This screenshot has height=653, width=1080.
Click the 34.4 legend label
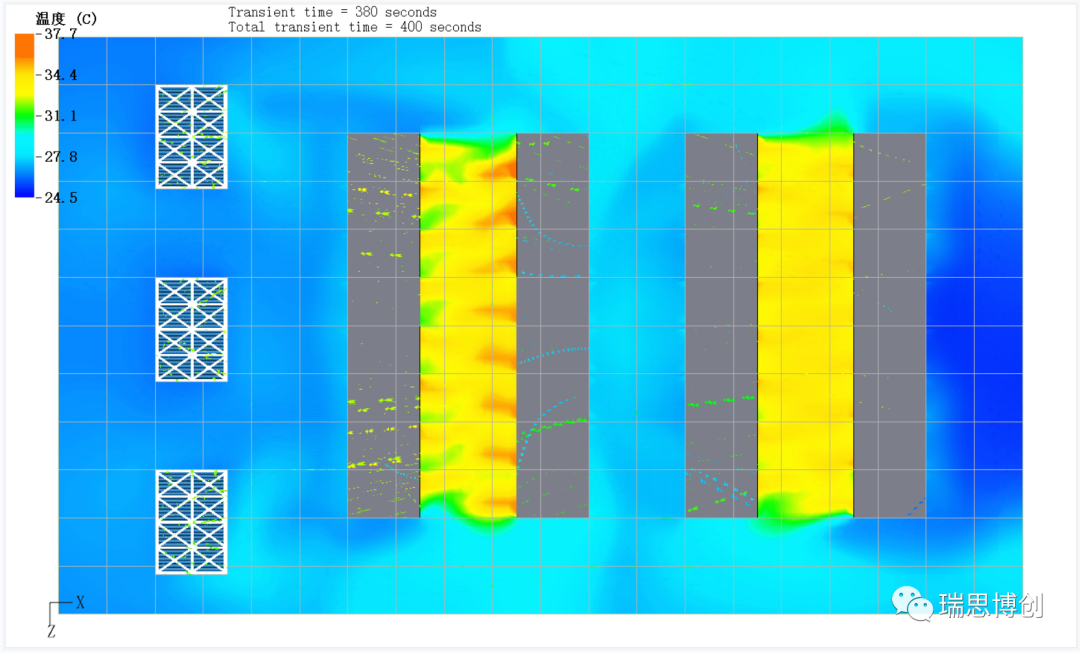point(59,75)
